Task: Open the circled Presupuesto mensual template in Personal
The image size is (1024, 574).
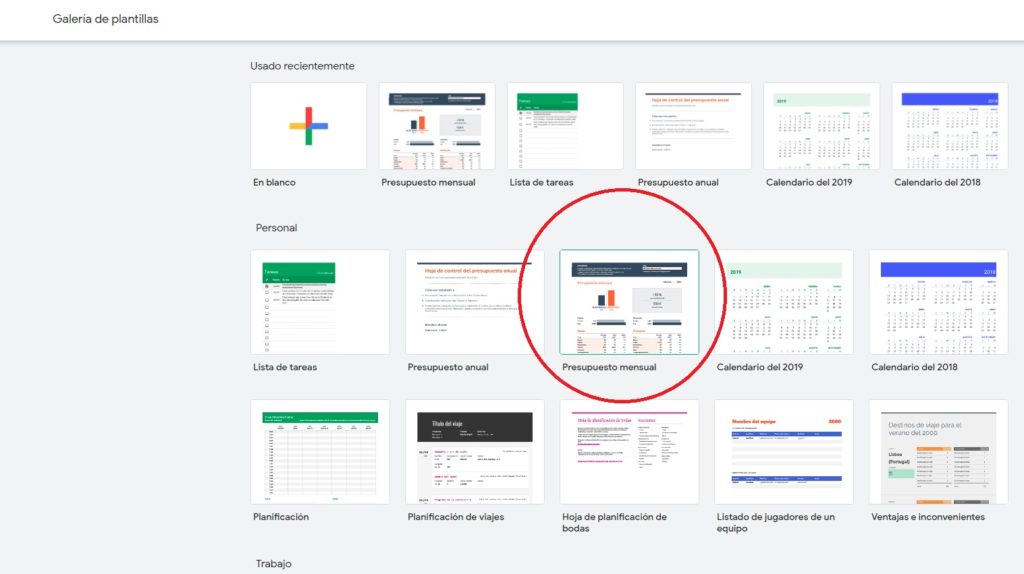Action: [629, 302]
